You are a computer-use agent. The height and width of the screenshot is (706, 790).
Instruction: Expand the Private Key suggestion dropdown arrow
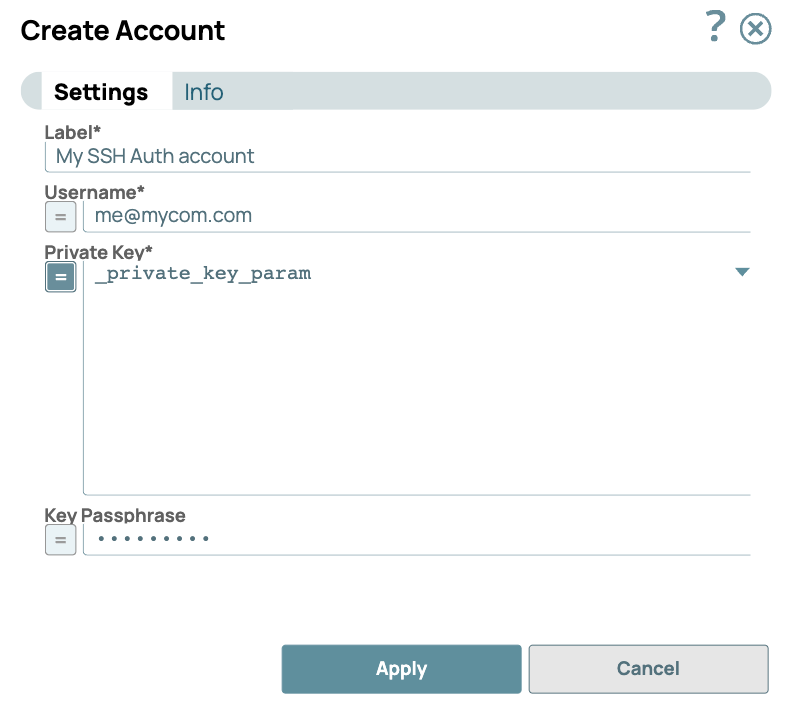pos(742,272)
